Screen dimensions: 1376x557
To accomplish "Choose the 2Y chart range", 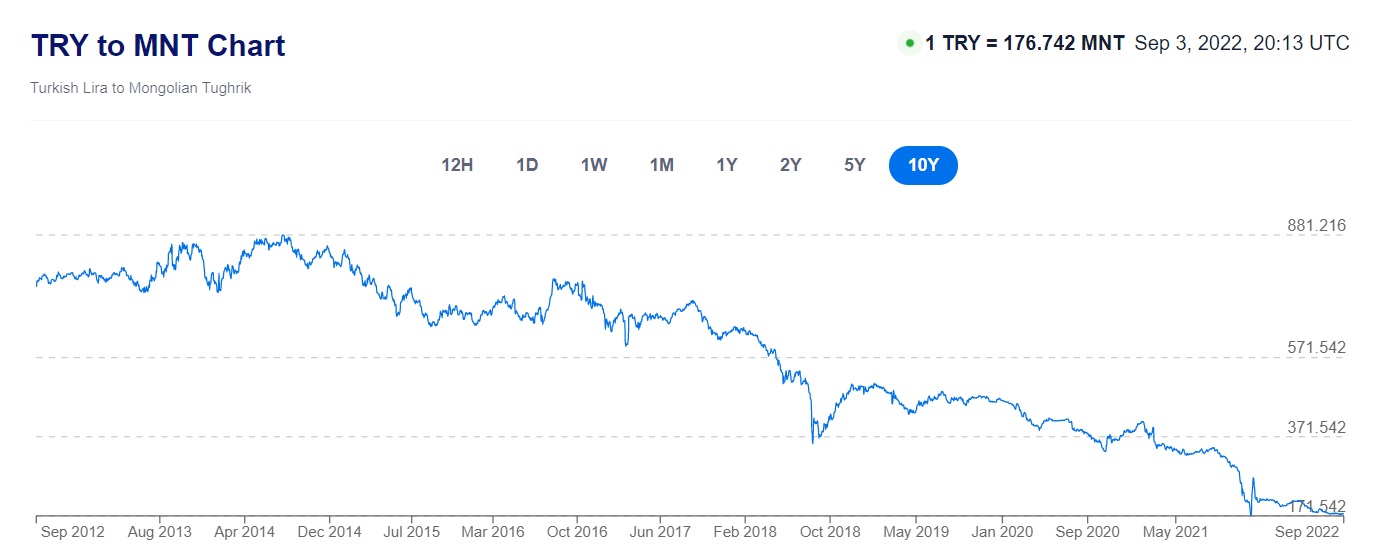I will click(x=791, y=165).
